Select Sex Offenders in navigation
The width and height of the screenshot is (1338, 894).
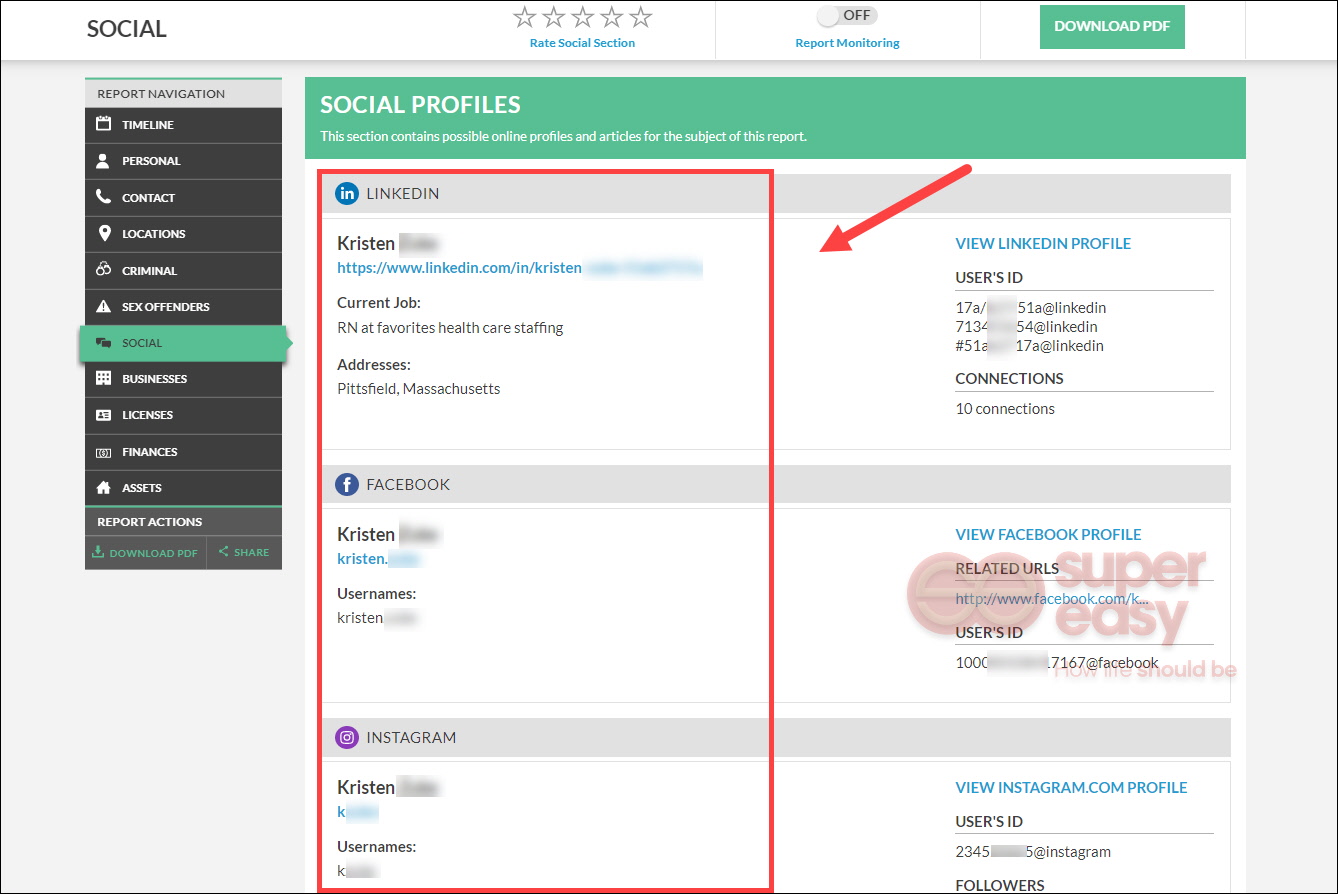(x=183, y=306)
